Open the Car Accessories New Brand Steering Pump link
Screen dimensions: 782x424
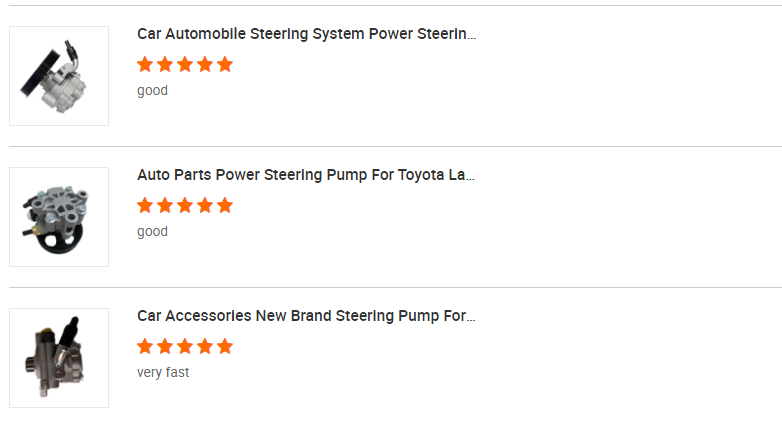[306, 316]
